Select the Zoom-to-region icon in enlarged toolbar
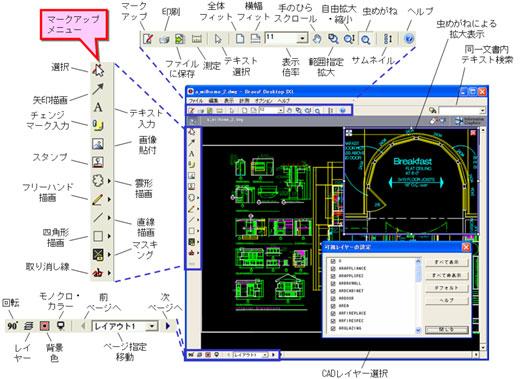The image size is (520, 379). (x=333, y=39)
